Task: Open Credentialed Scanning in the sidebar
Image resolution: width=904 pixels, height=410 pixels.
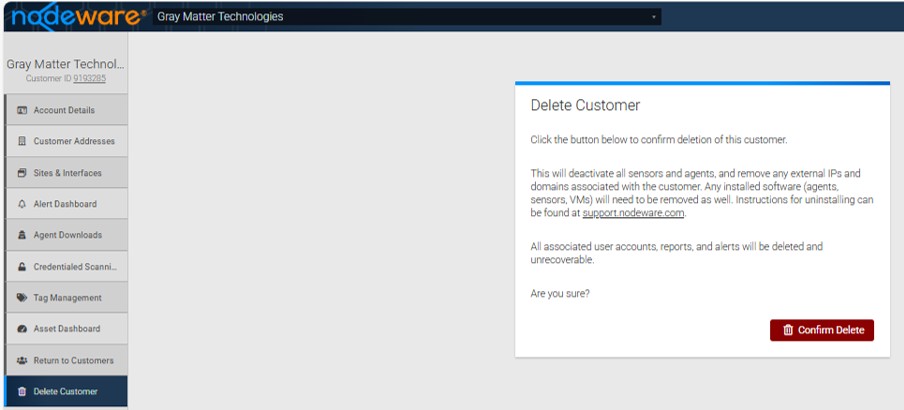Action: point(66,266)
